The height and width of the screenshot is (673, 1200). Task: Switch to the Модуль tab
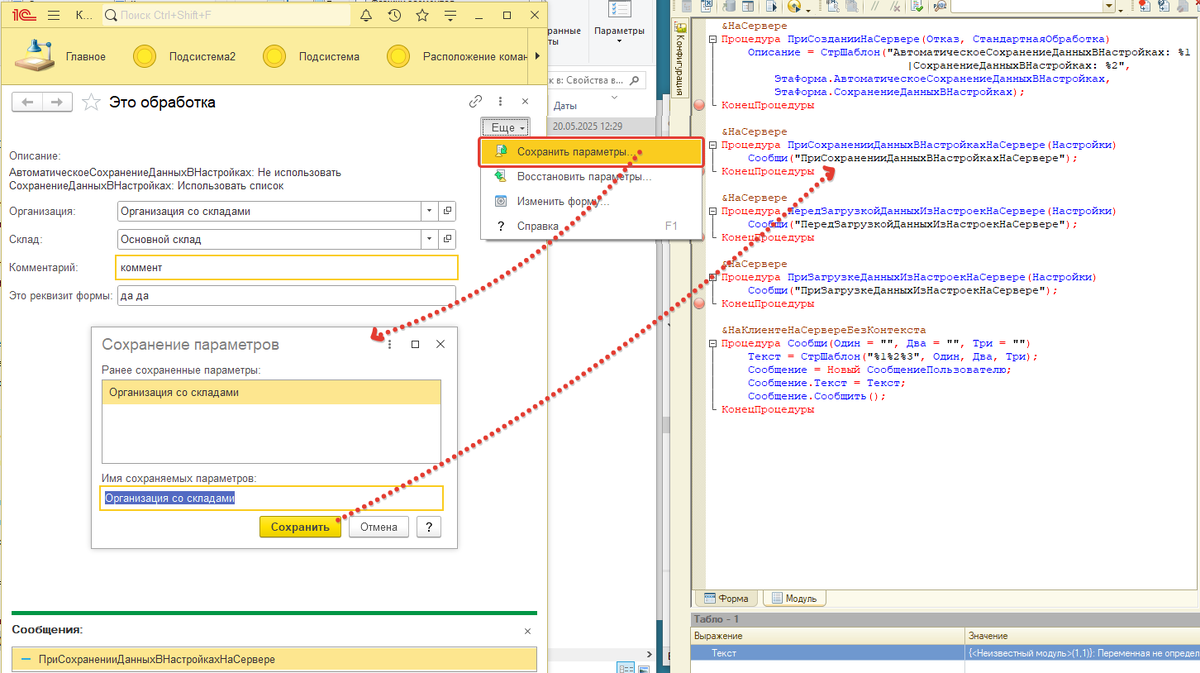pos(794,599)
